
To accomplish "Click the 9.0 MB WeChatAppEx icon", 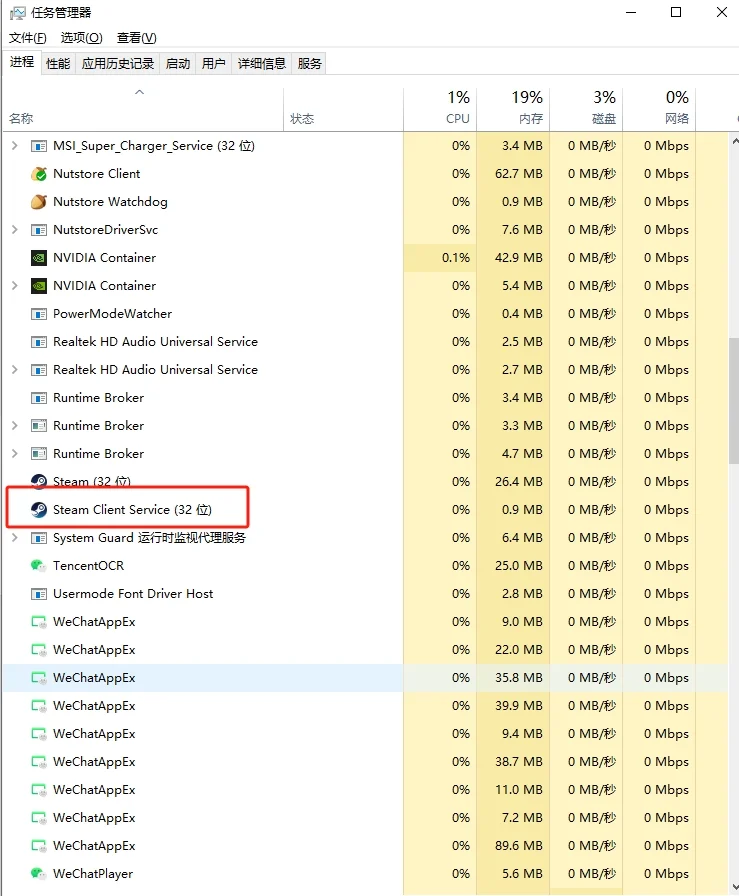I will click(38, 622).
